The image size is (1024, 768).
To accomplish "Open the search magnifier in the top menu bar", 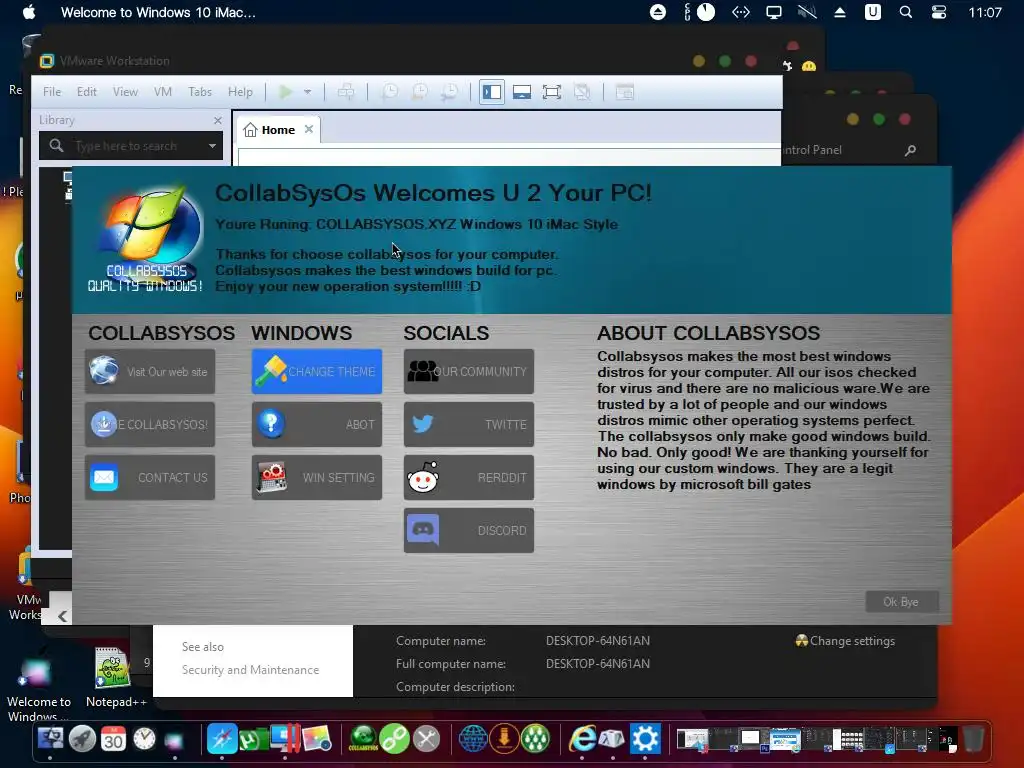I will [x=905, y=12].
